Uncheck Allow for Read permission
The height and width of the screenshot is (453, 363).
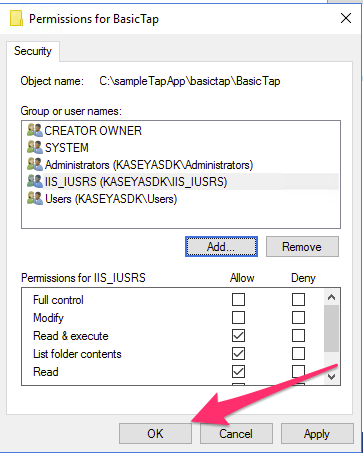click(x=238, y=371)
